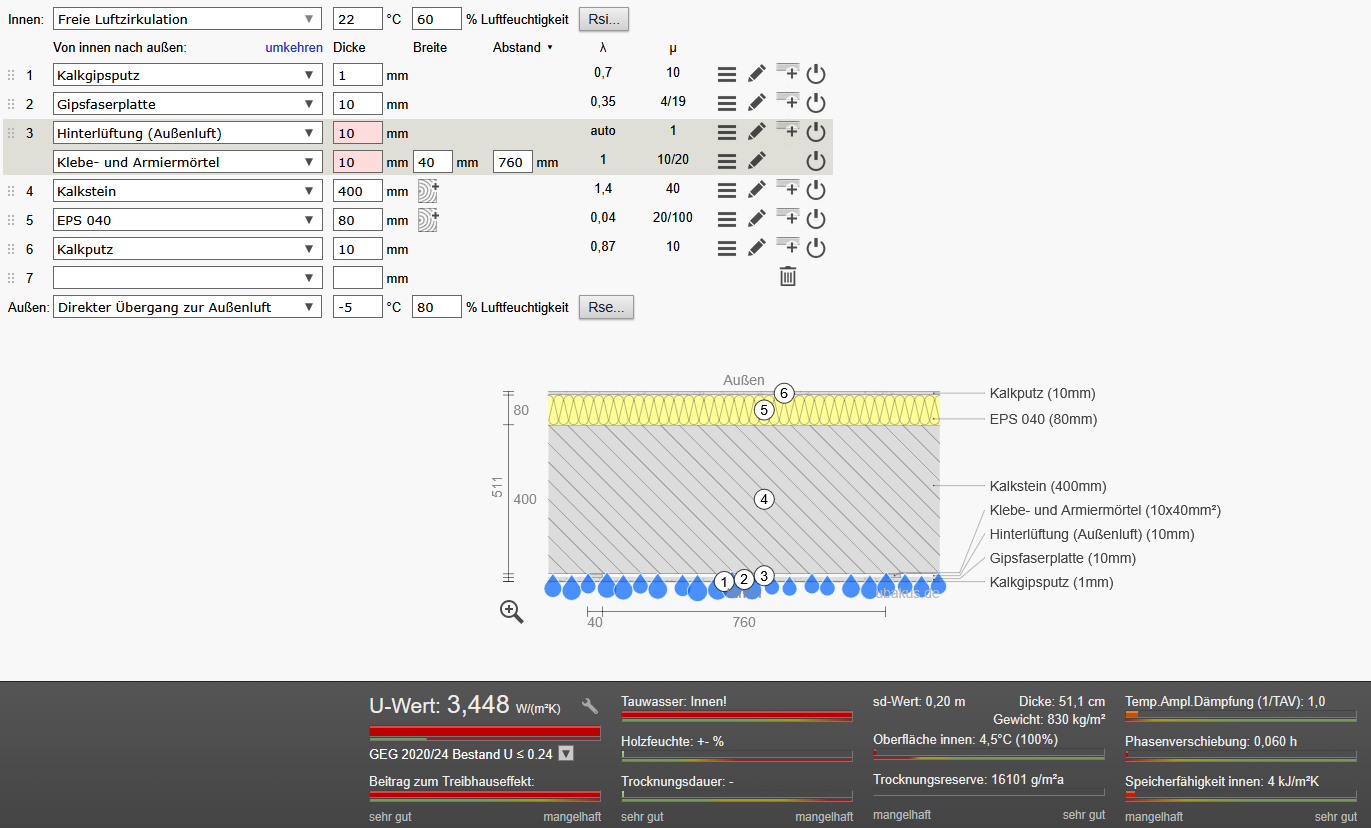
Task: Edit the Gipsfaserplatte material with pencil icon
Action: (x=757, y=103)
